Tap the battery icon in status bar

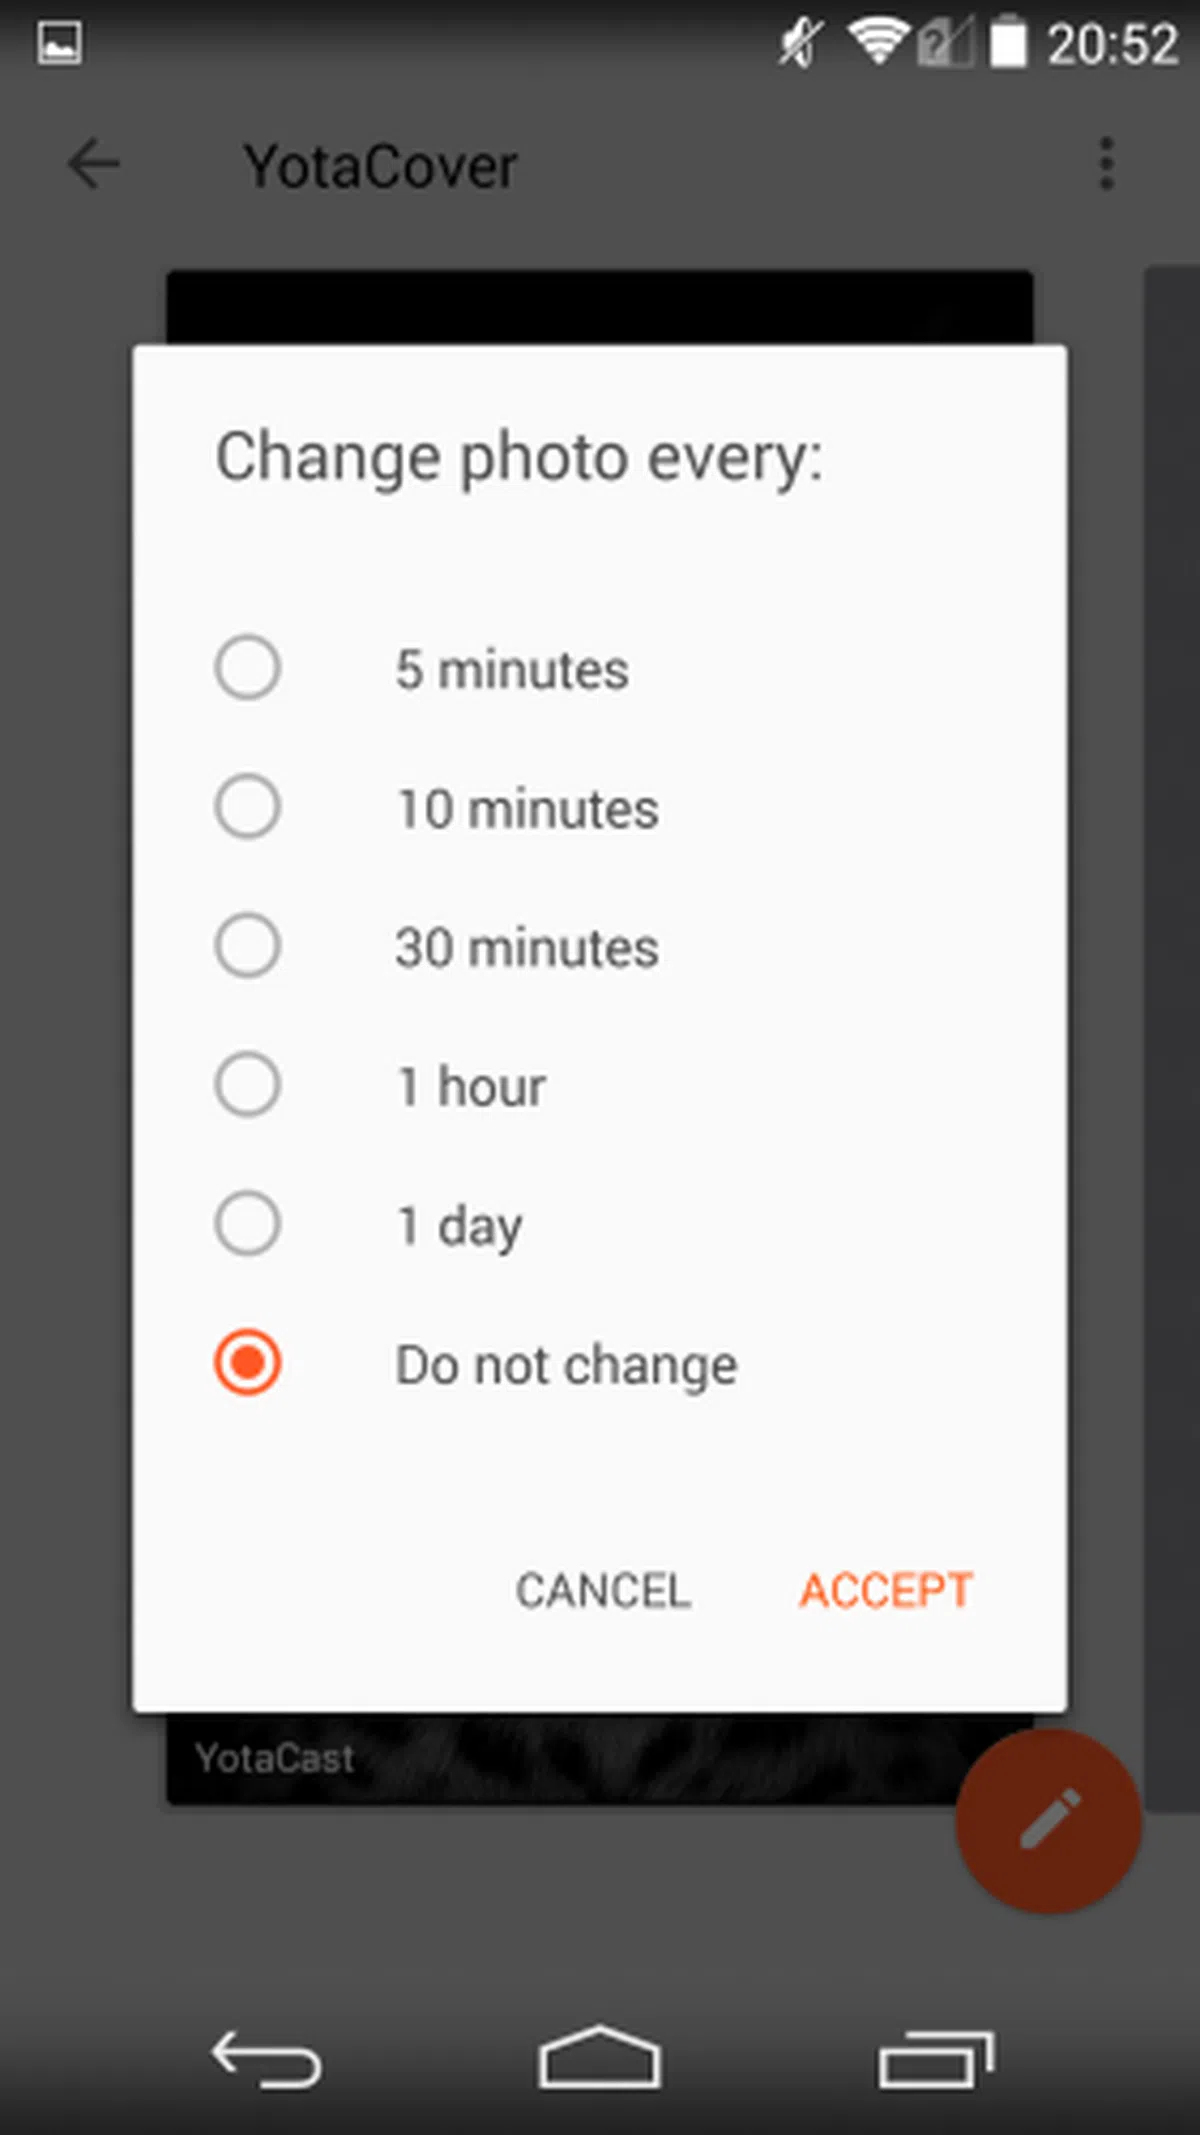pos(1008,44)
